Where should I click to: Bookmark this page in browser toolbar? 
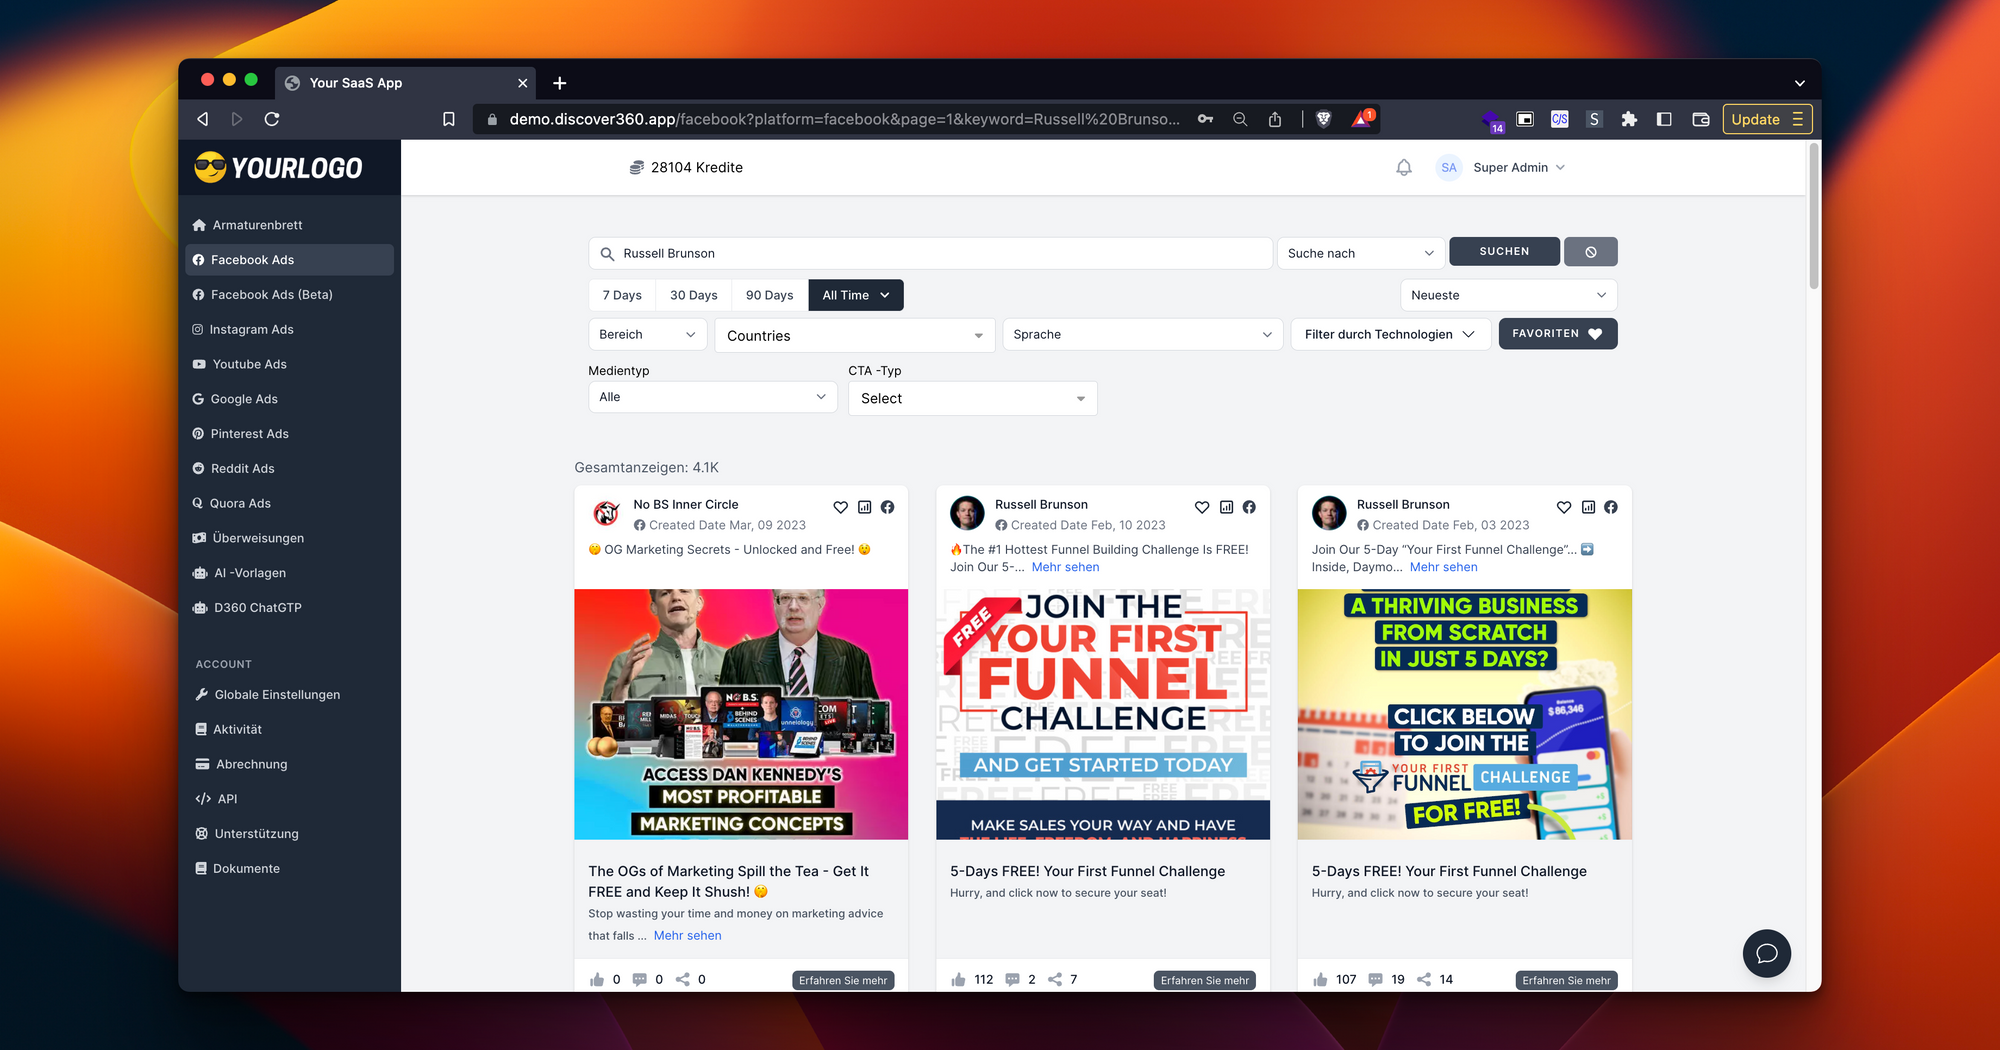click(449, 119)
